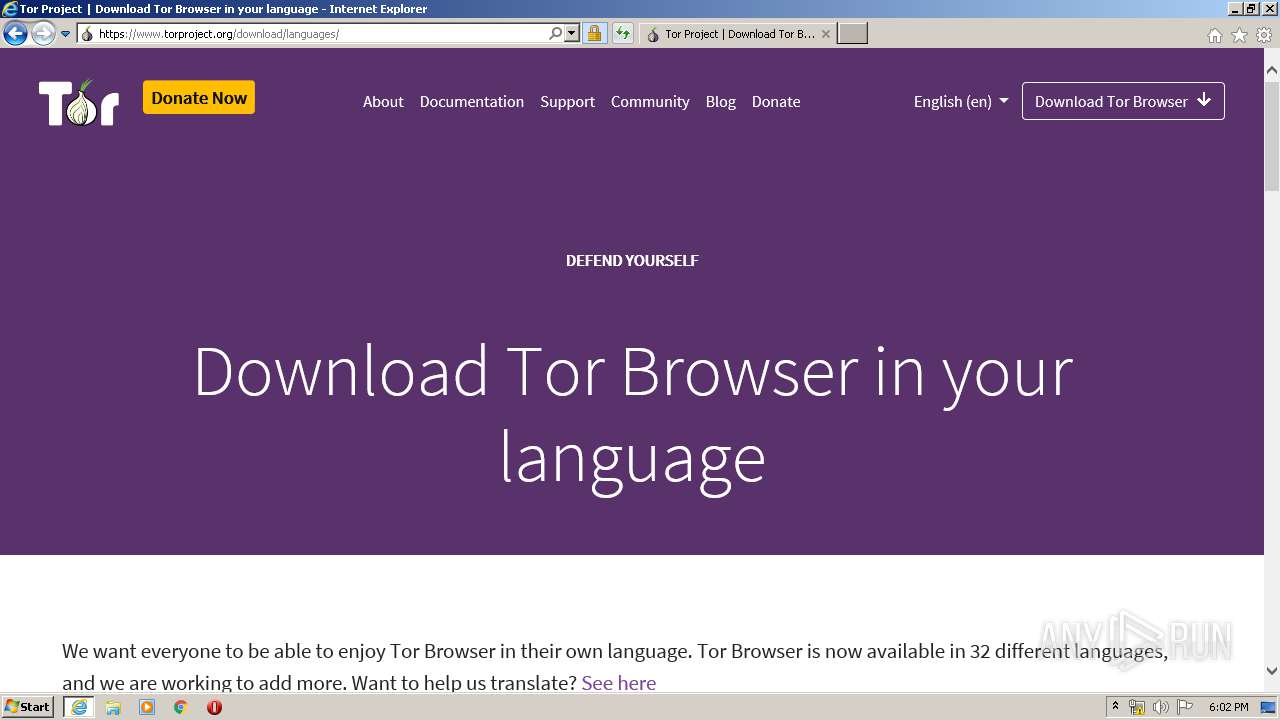Click the red antivirus taskbar icon
This screenshot has height=720, width=1280.
[x=214, y=707]
